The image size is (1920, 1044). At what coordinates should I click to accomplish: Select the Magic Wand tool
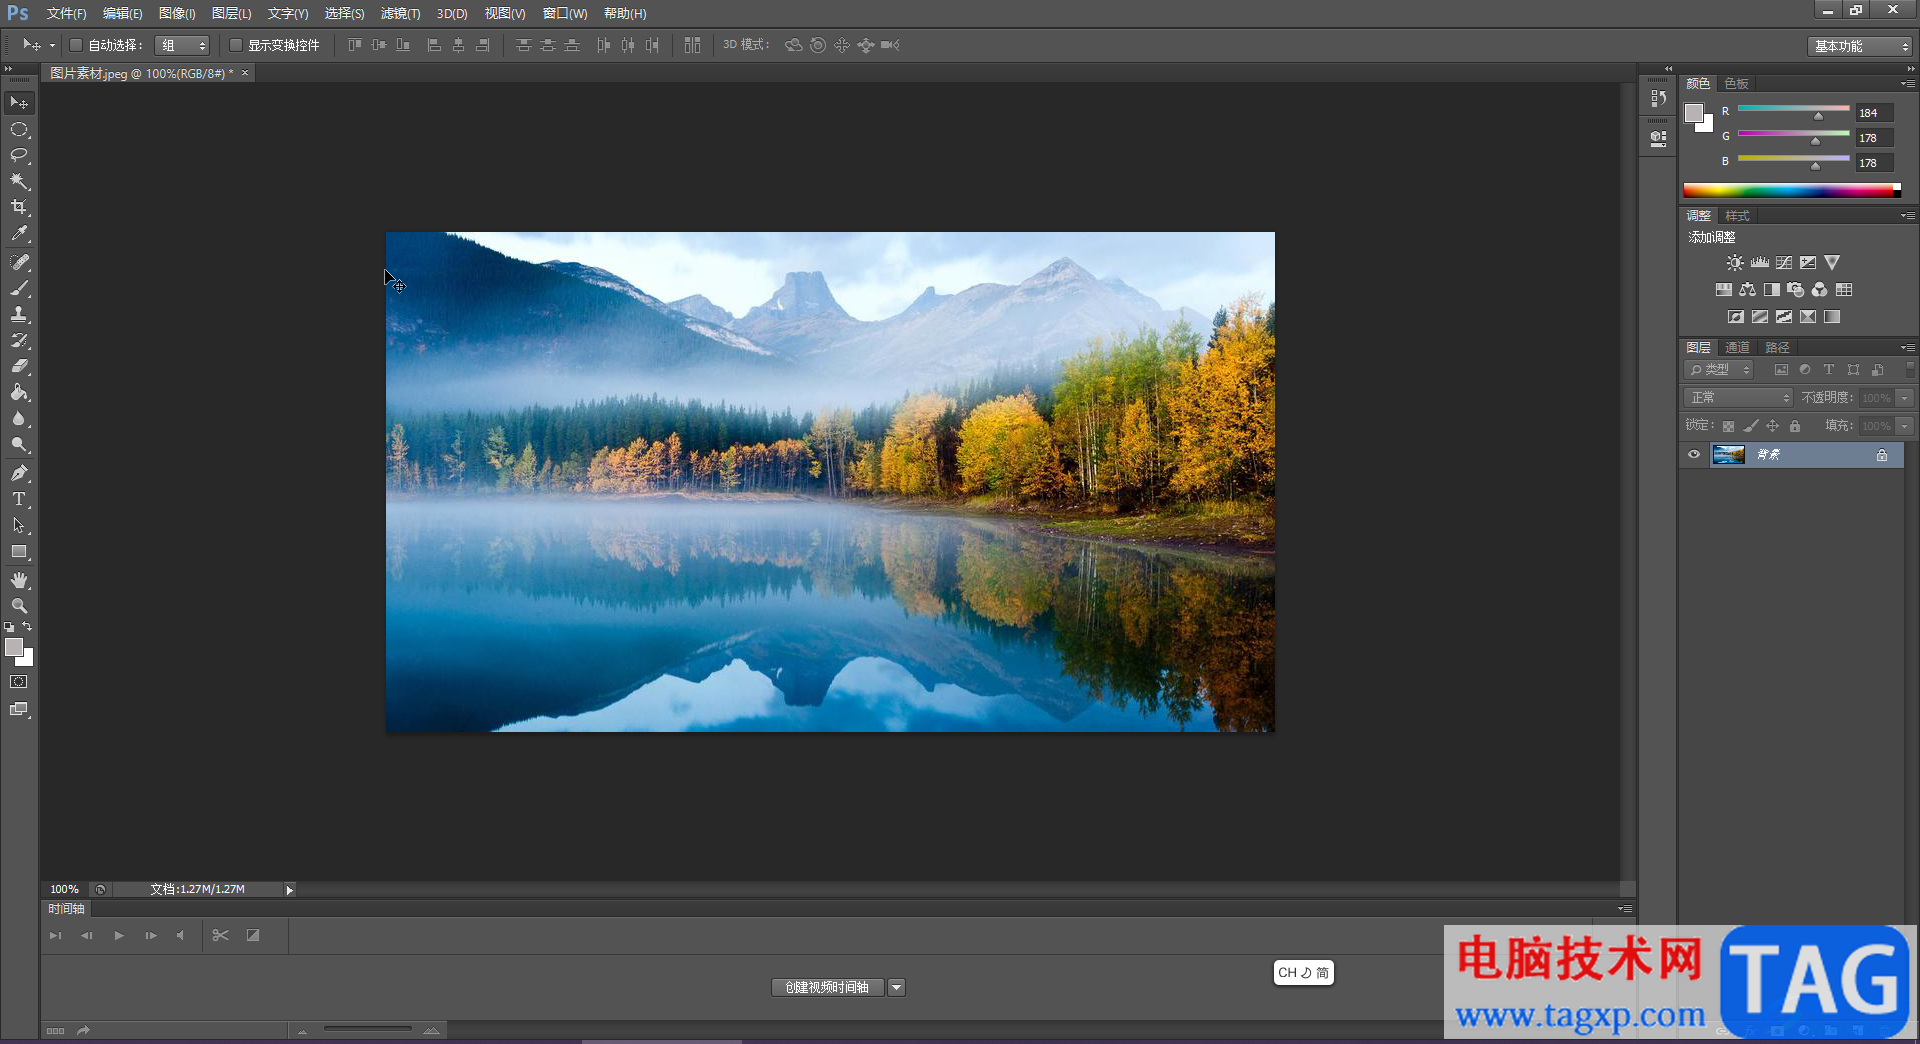pyautogui.click(x=19, y=181)
